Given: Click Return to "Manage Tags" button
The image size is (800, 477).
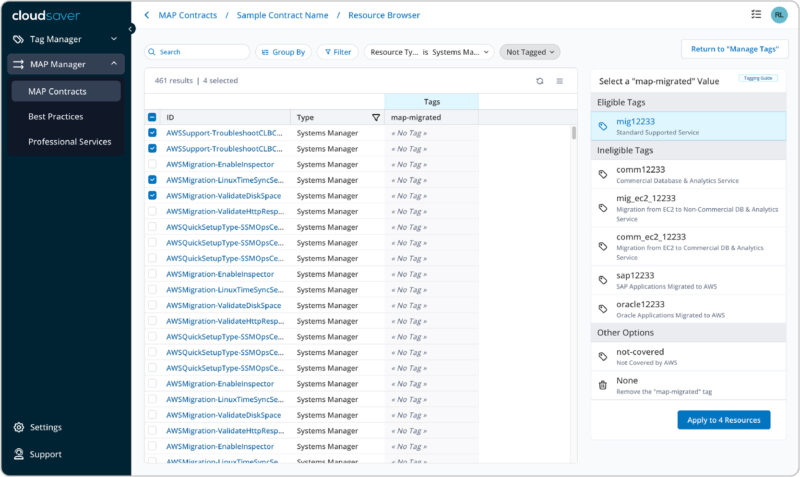Looking at the screenshot, I should (x=734, y=49).
